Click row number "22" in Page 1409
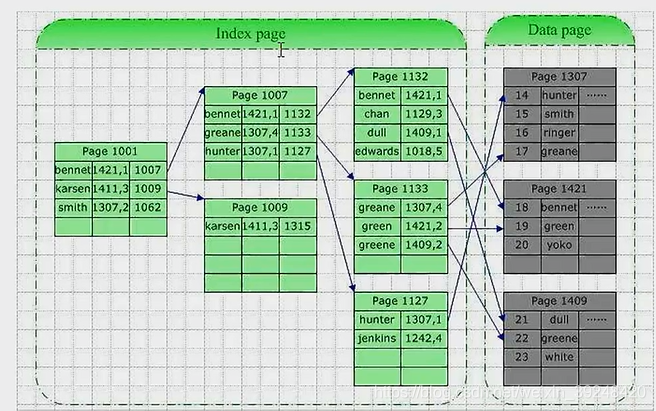Viewport: 656px width, 411px height. point(522,339)
